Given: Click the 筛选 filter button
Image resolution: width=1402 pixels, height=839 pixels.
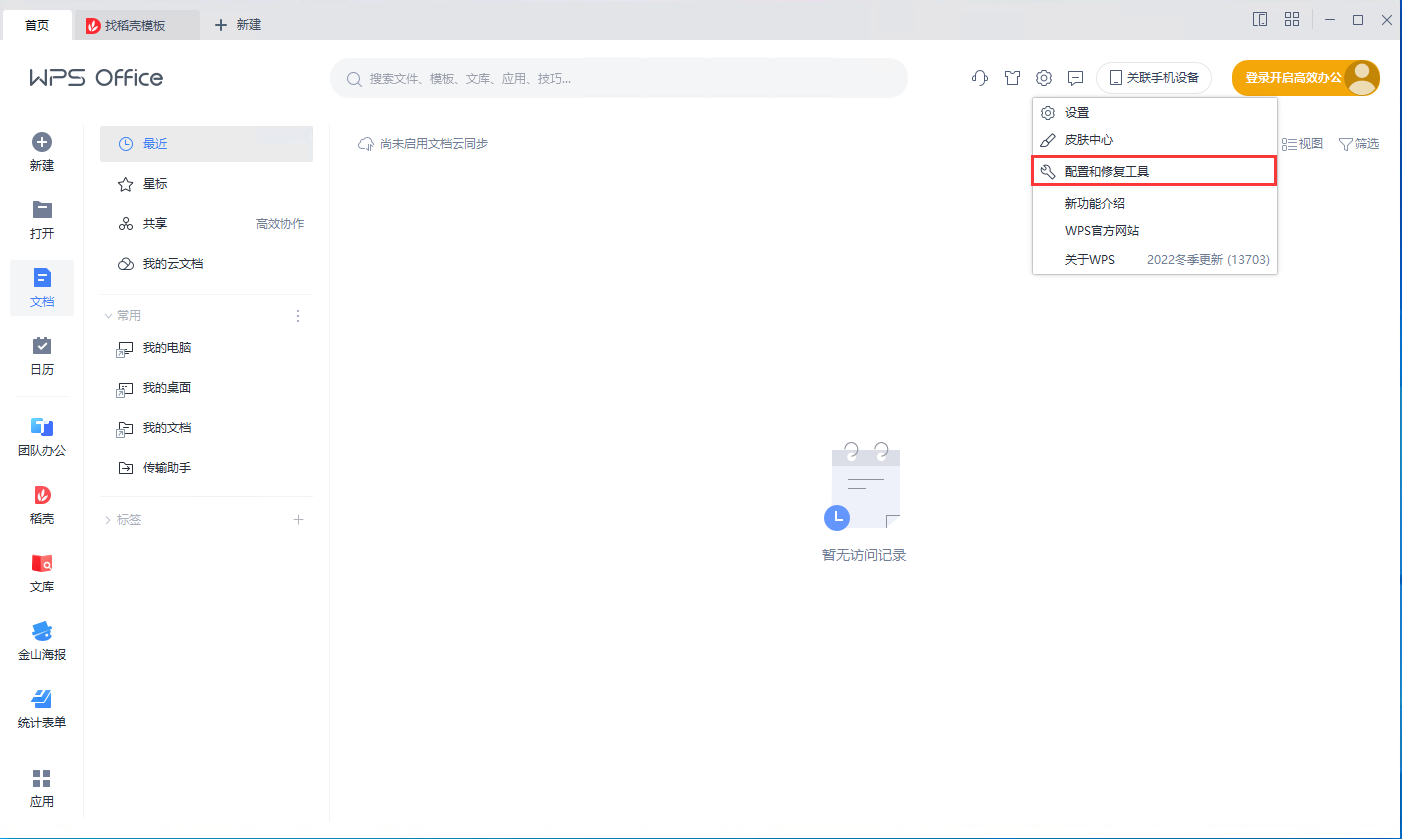Looking at the screenshot, I should click(1359, 144).
